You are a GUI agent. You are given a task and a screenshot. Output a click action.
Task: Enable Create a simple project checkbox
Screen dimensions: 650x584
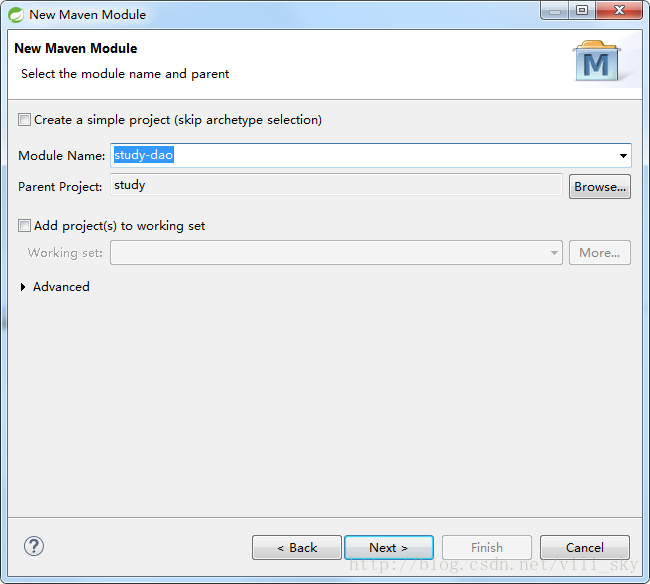coord(24,120)
